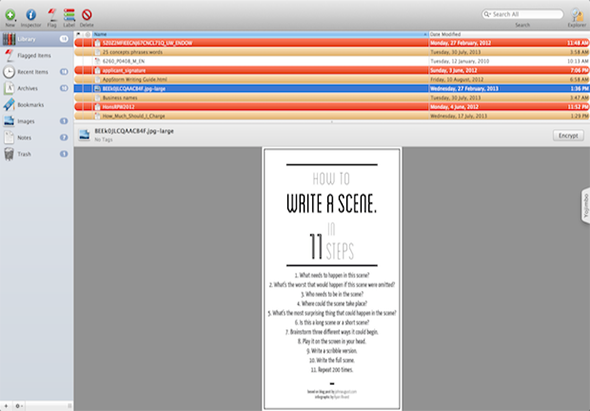Click the flag column header
Screen dimensions: 590x411
(79, 34)
